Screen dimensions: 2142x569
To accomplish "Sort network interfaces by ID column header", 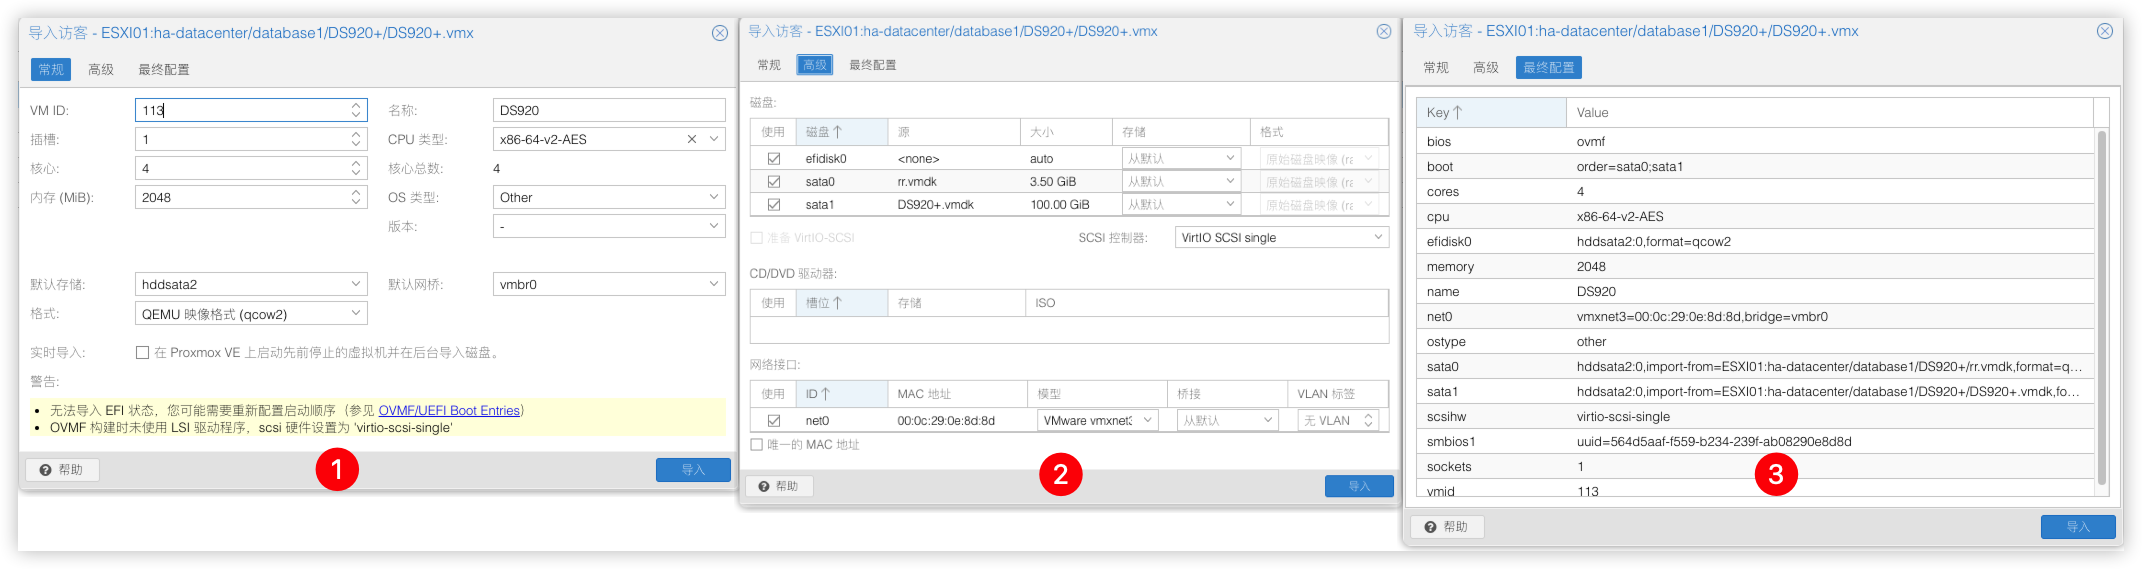I will 818,394.
